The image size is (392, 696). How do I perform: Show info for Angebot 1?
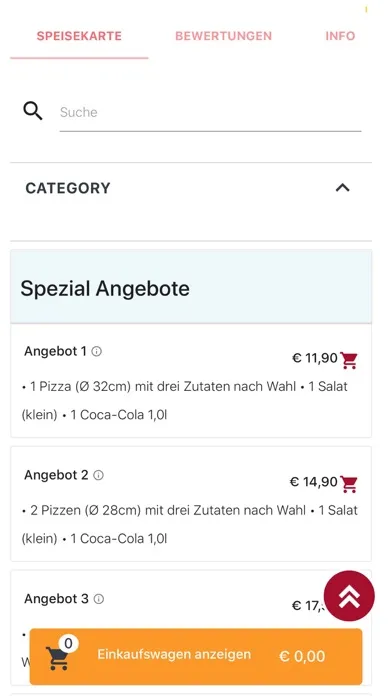click(96, 352)
